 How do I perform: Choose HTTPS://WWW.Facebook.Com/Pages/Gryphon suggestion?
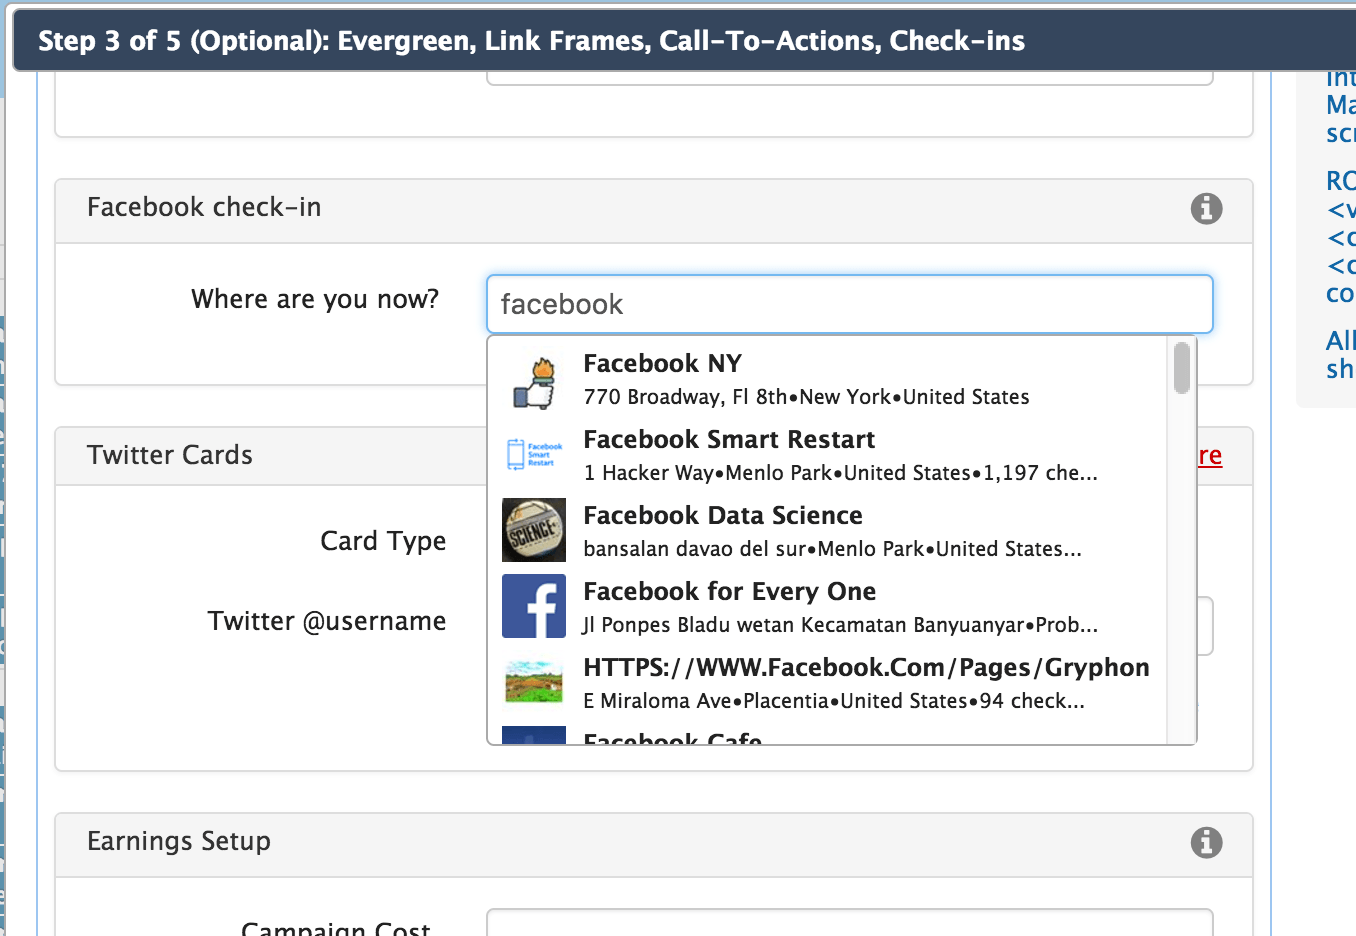click(828, 684)
